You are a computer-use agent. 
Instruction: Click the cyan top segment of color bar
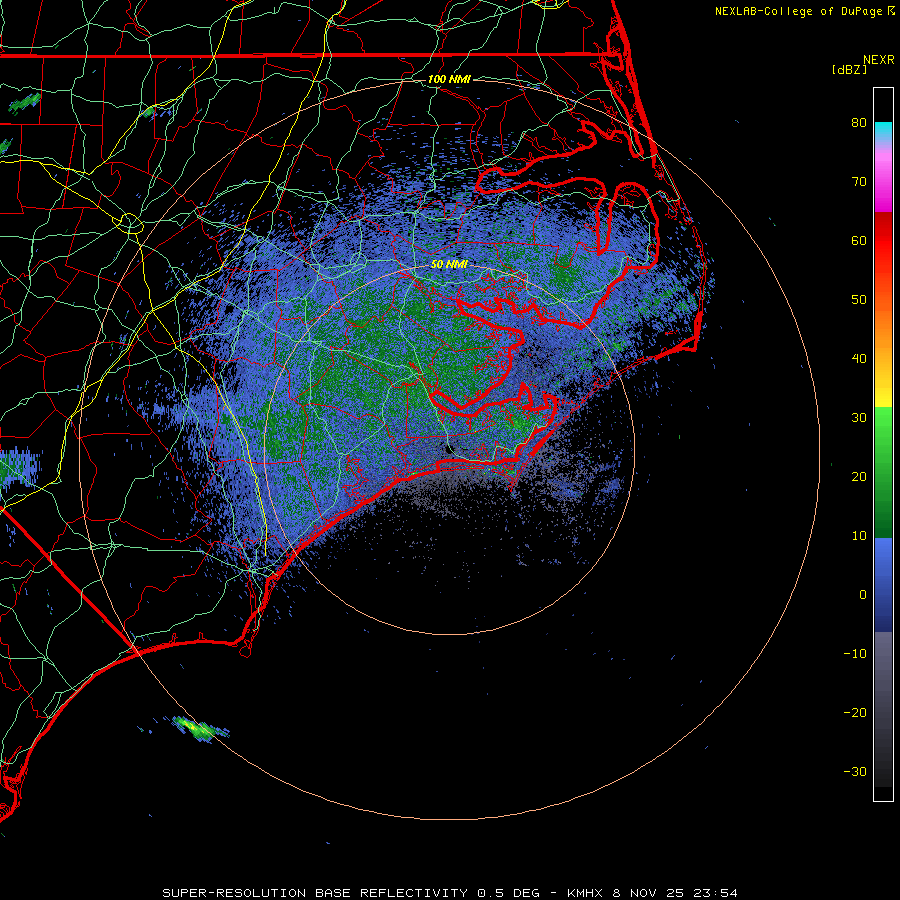click(x=883, y=131)
